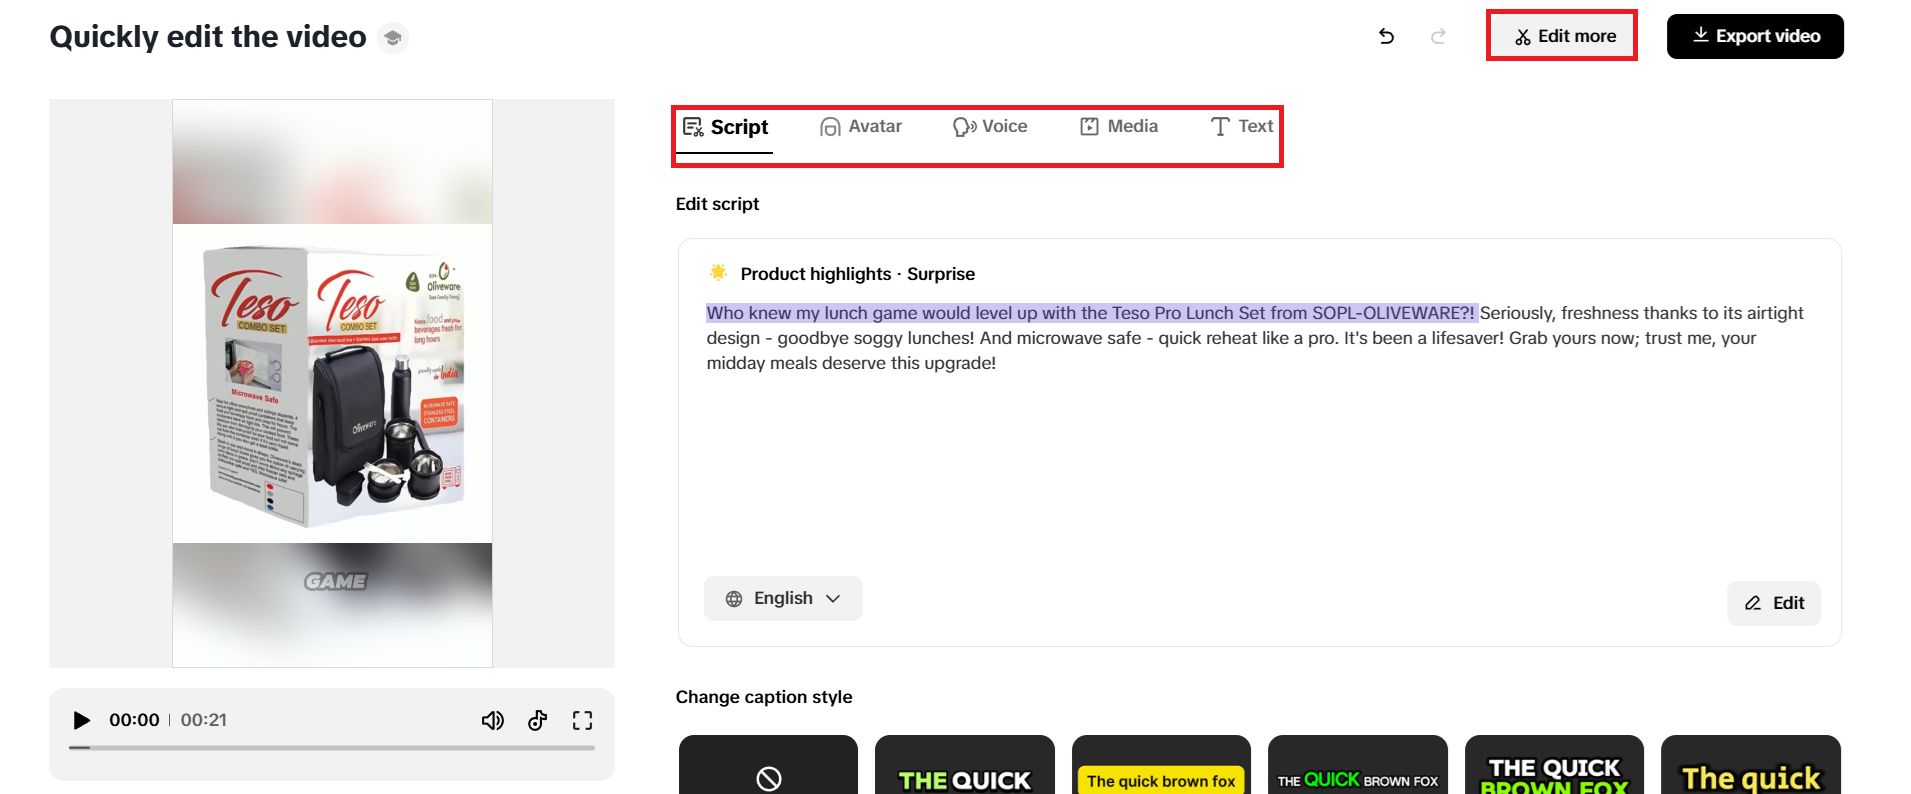Image resolution: width=1911 pixels, height=794 pixels.
Task: Click the TikTok icon in player controls
Action: point(538,720)
